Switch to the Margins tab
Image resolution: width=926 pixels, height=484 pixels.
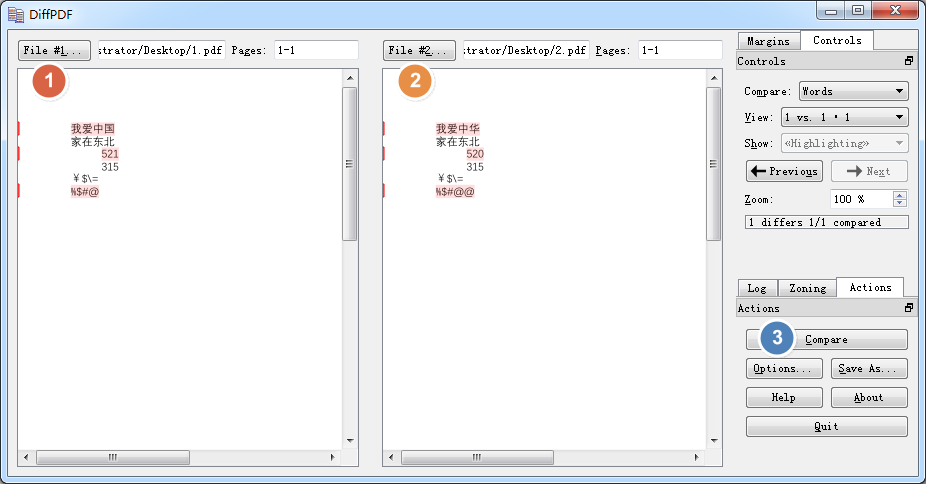(768, 41)
